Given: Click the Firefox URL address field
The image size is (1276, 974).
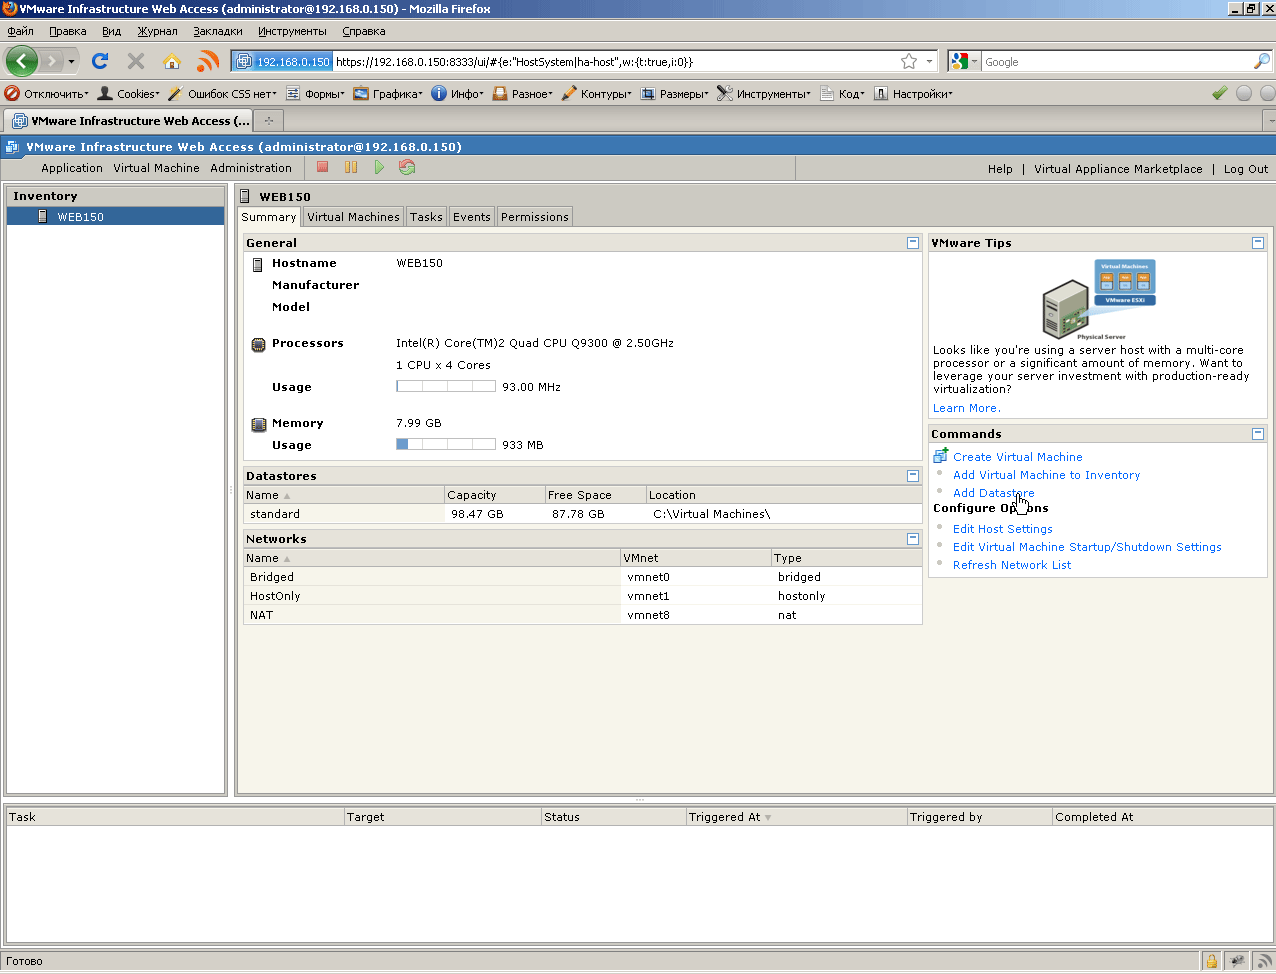Looking at the screenshot, I should 615,62.
